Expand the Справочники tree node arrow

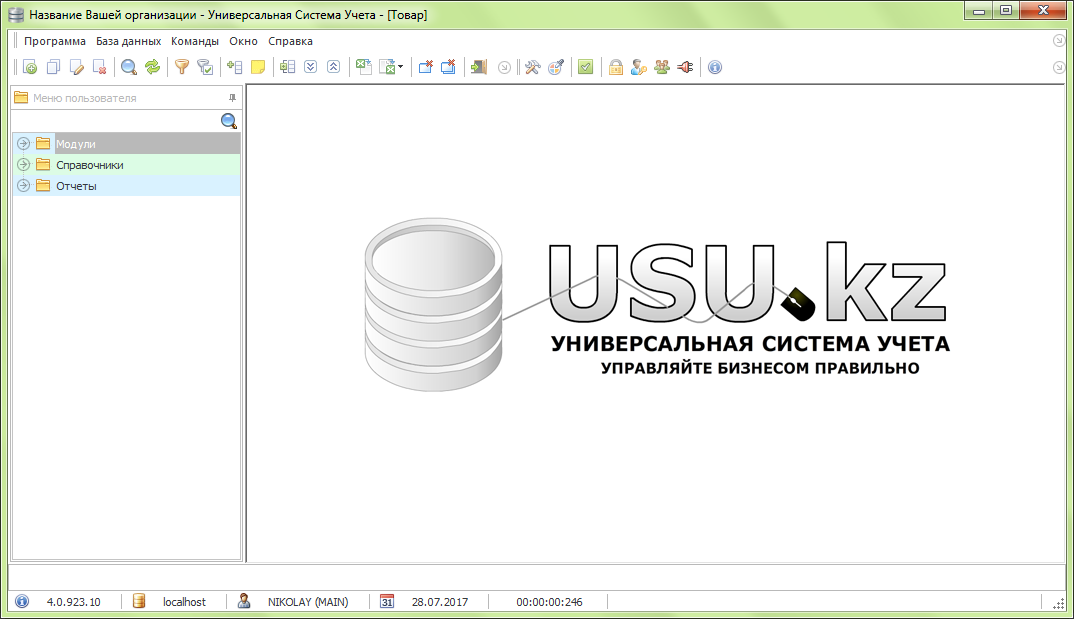[23, 164]
